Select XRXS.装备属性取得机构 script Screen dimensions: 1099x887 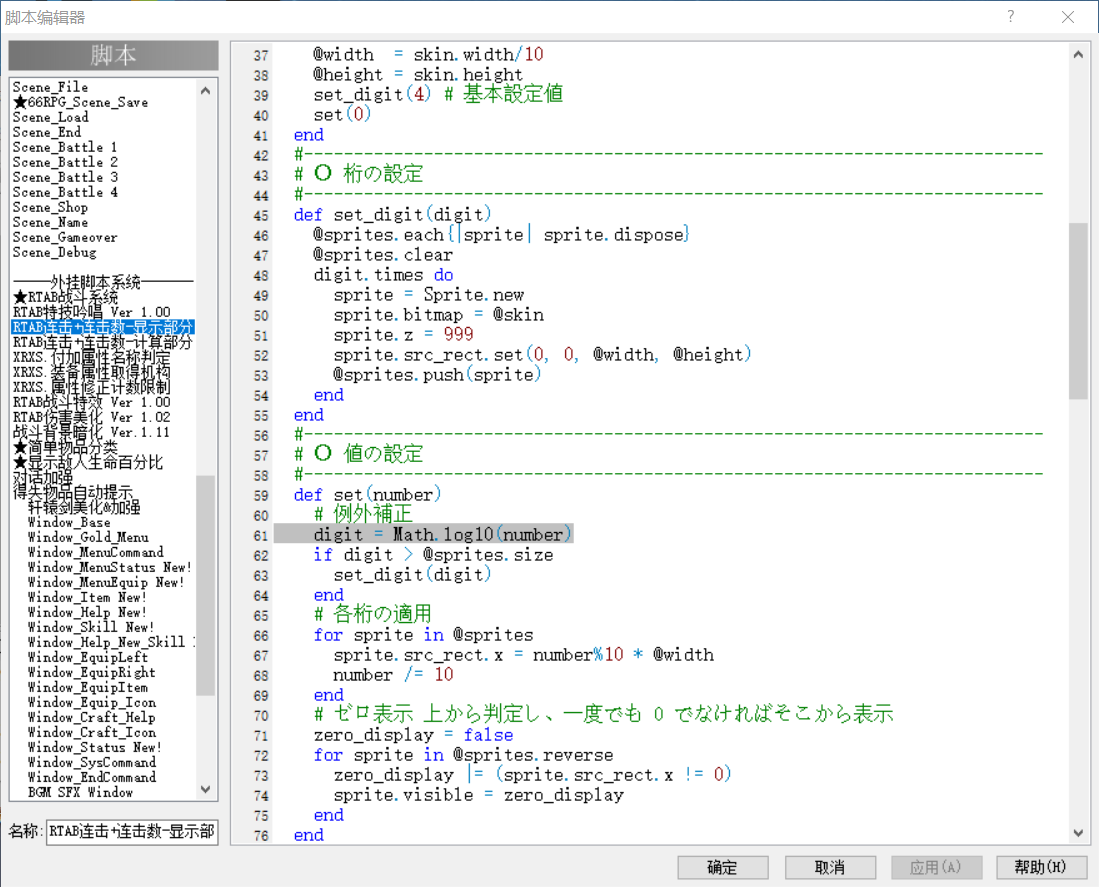coord(91,372)
